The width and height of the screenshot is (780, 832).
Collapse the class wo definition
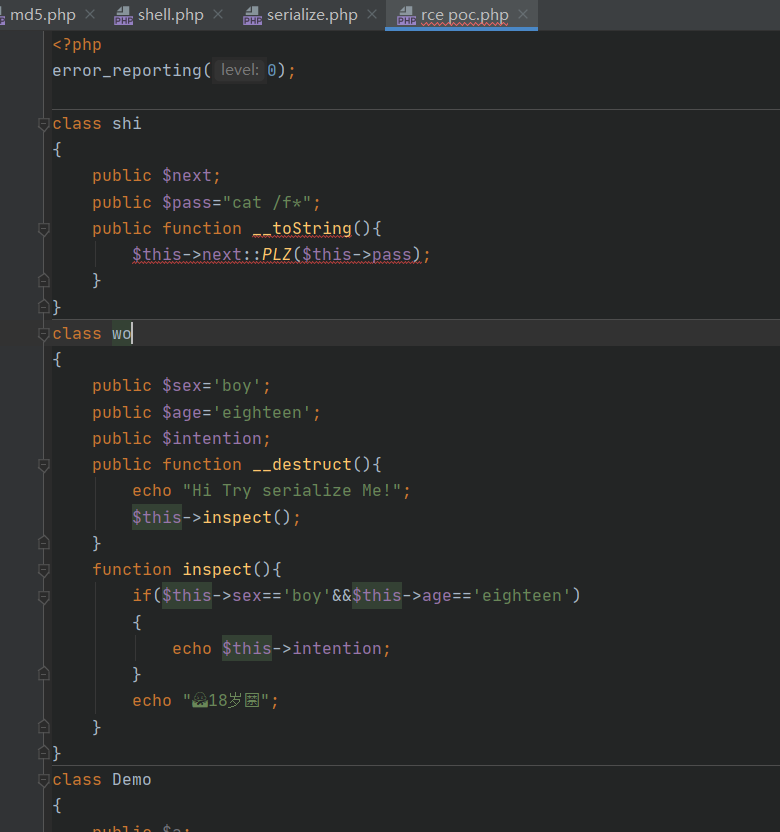[43, 334]
